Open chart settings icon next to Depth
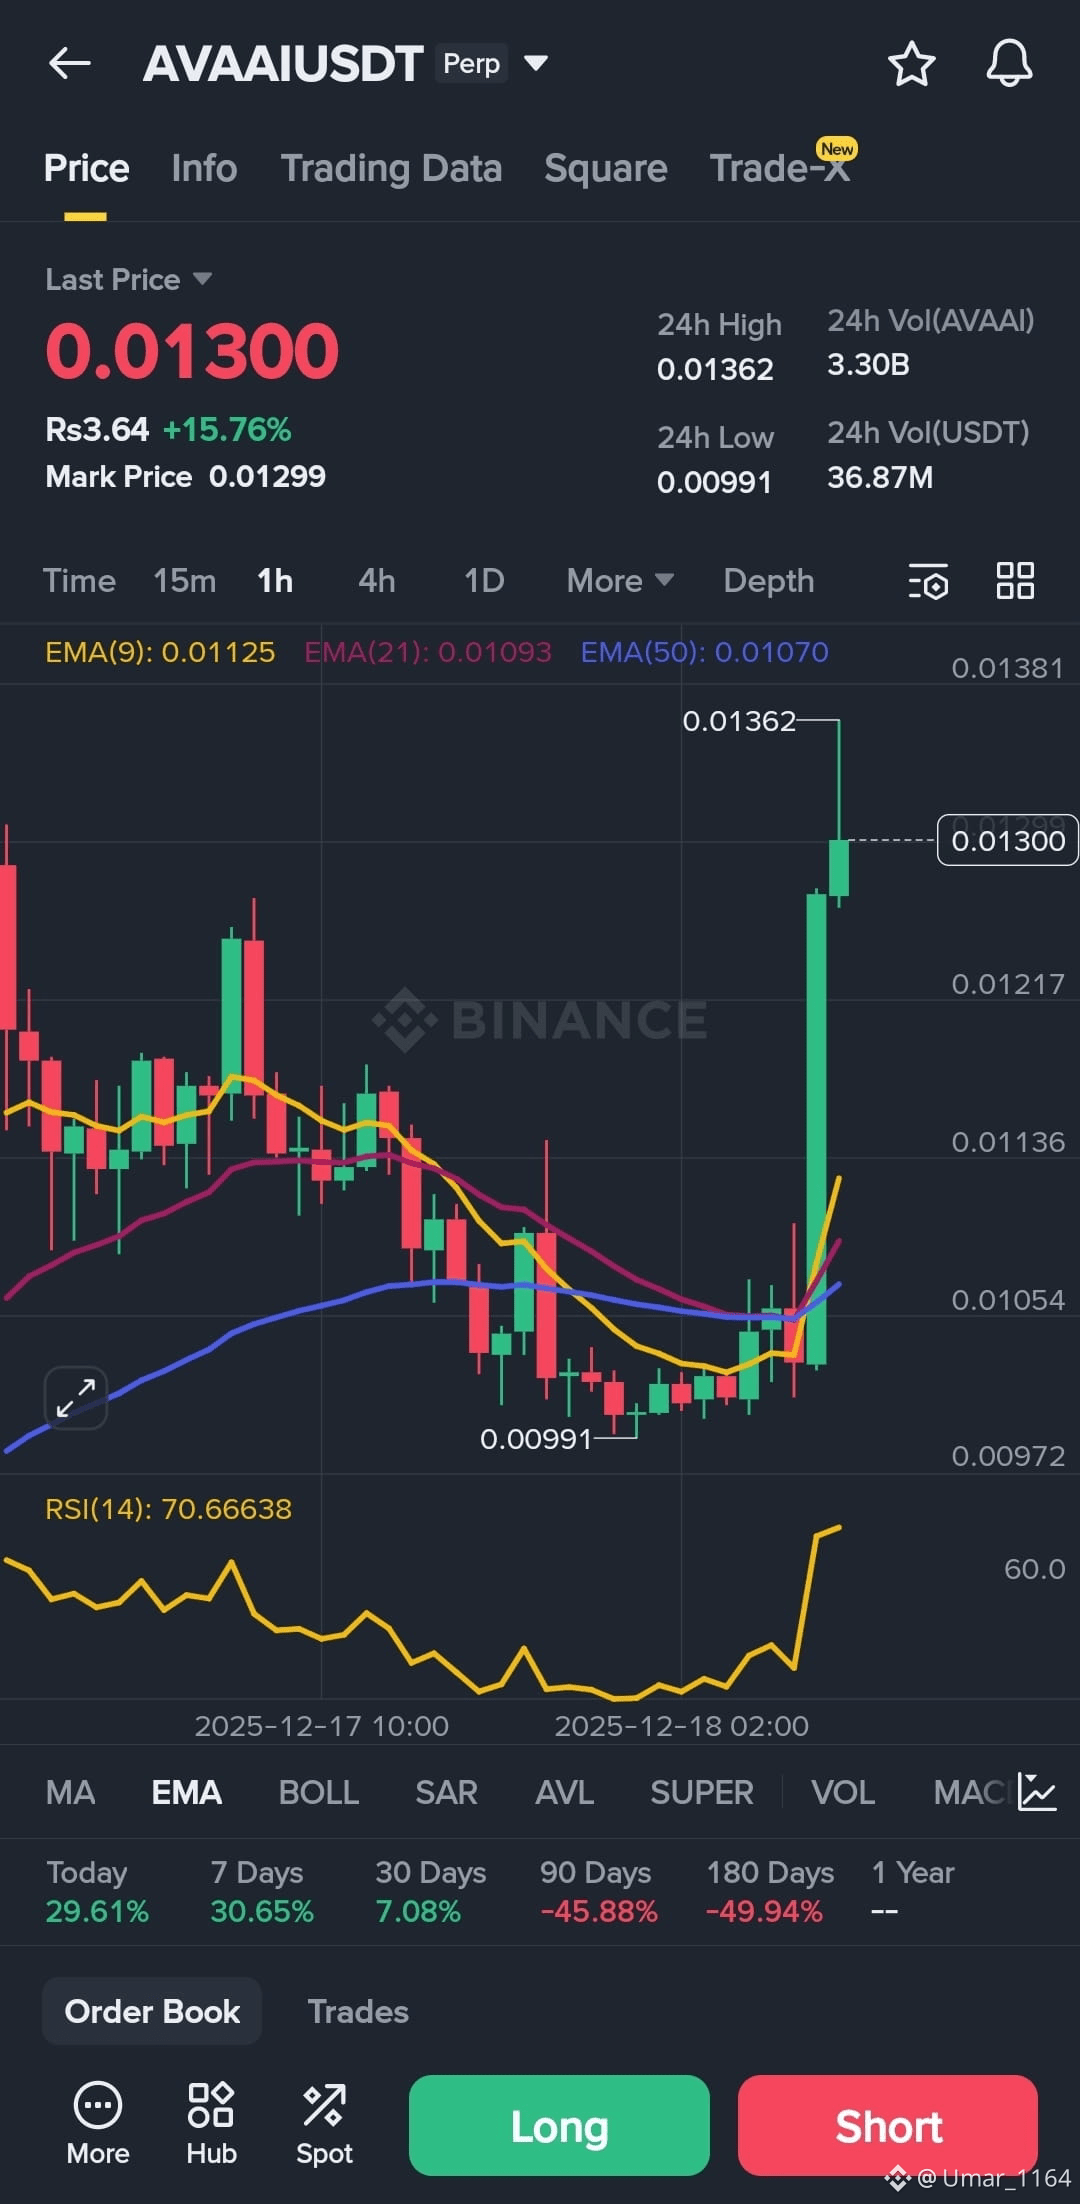This screenshot has width=1080, height=2204. [x=928, y=581]
